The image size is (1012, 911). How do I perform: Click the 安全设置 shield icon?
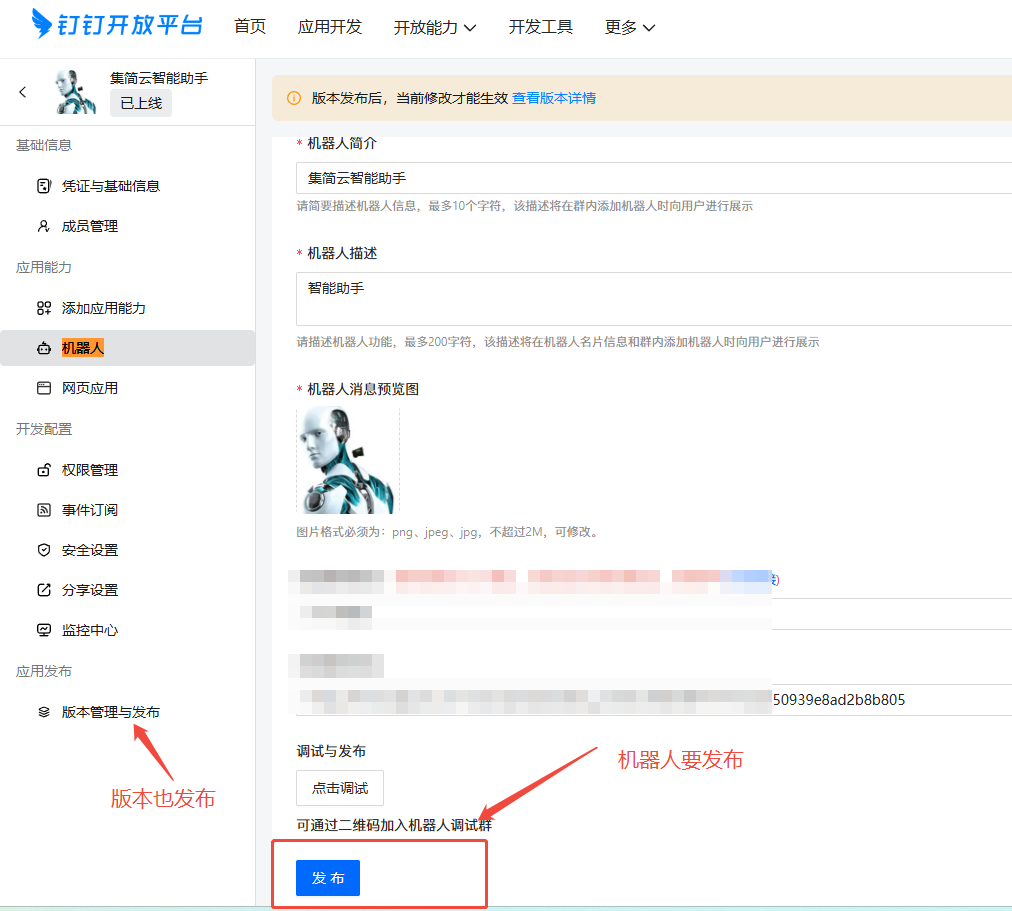[44, 550]
